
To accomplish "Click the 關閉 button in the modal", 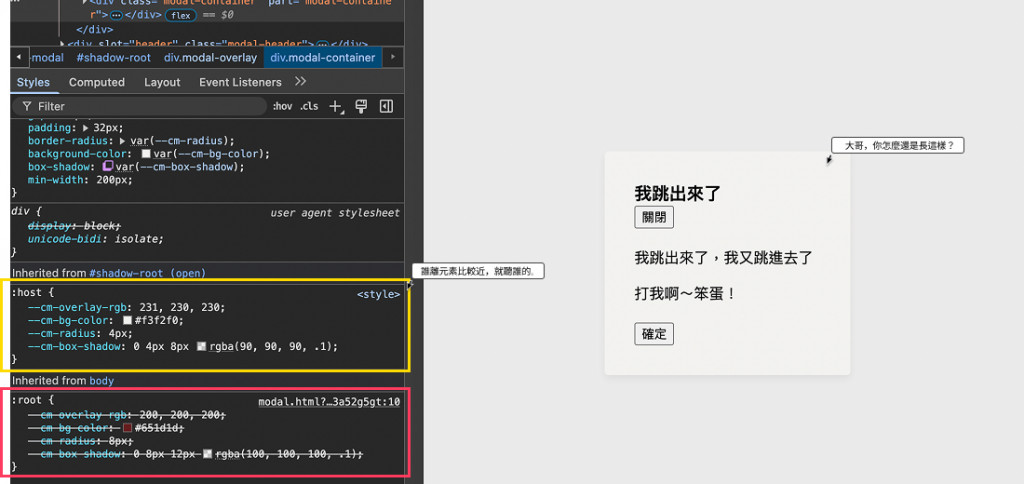I will click(654, 218).
